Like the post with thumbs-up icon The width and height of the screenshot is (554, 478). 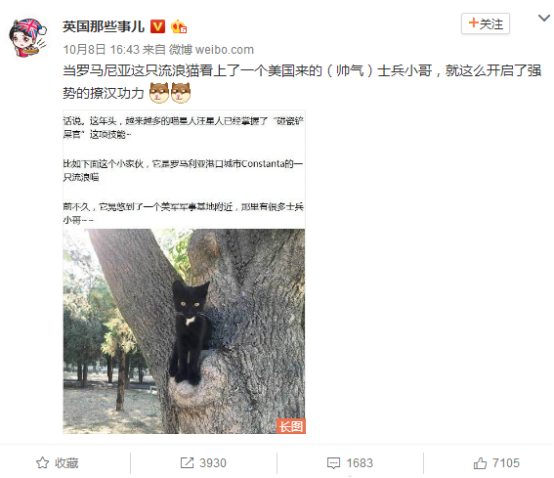coord(480,463)
